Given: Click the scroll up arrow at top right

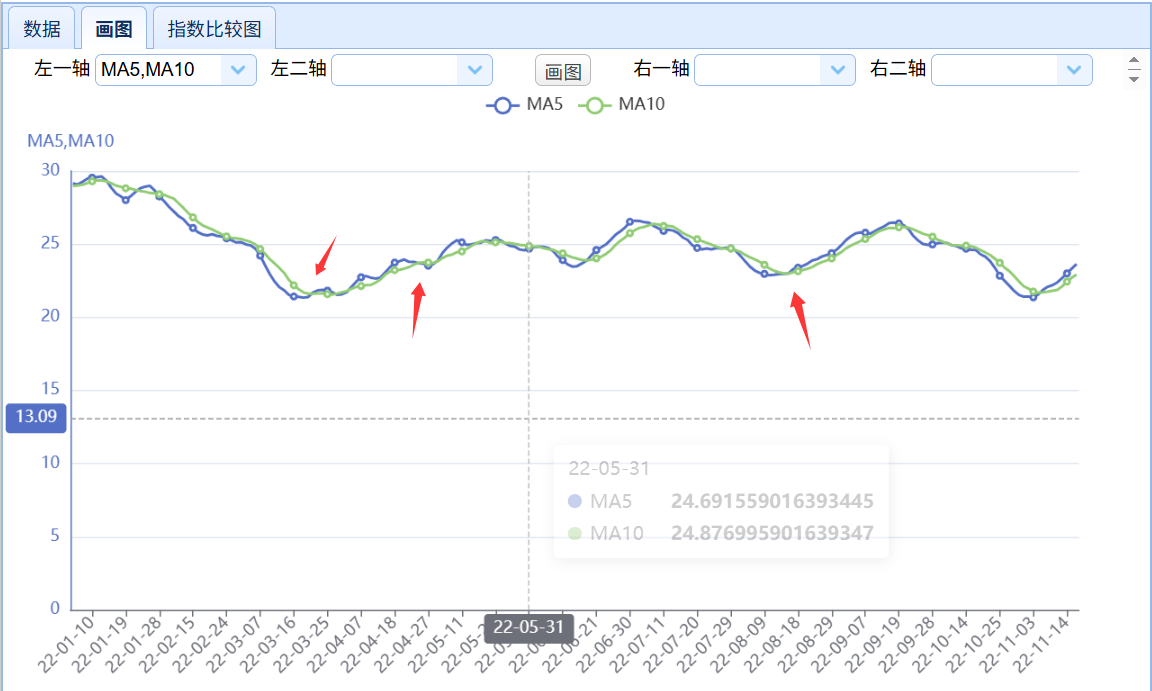Looking at the screenshot, I should pos(1134,61).
